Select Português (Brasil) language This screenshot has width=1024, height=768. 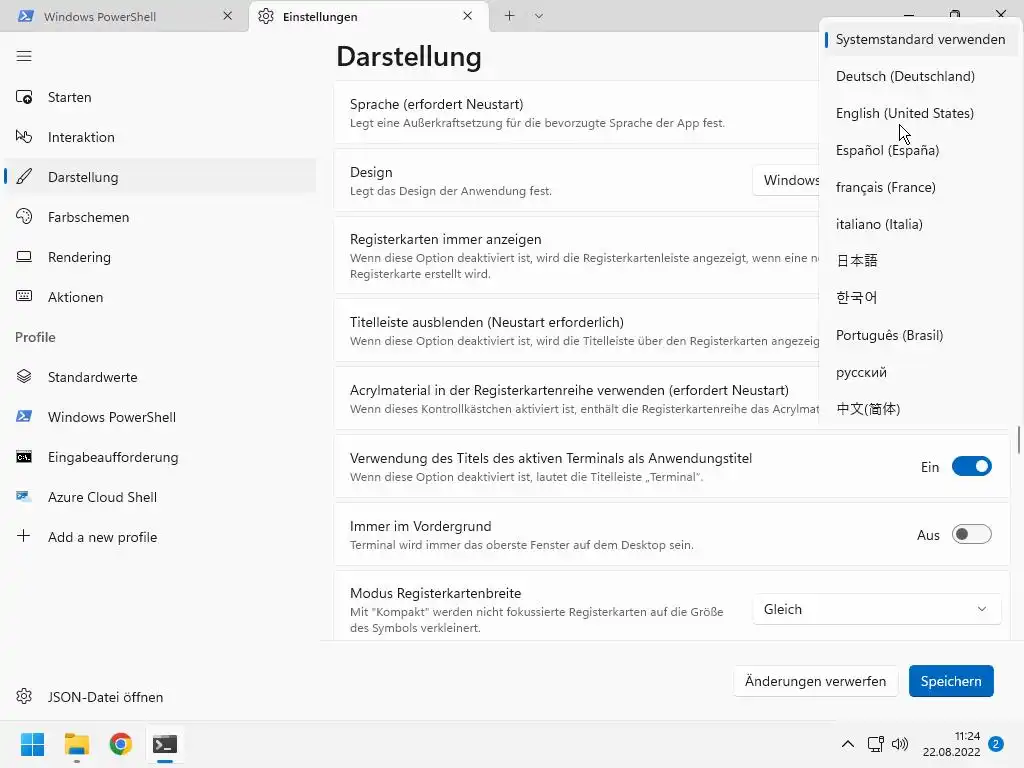(x=919, y=335)
